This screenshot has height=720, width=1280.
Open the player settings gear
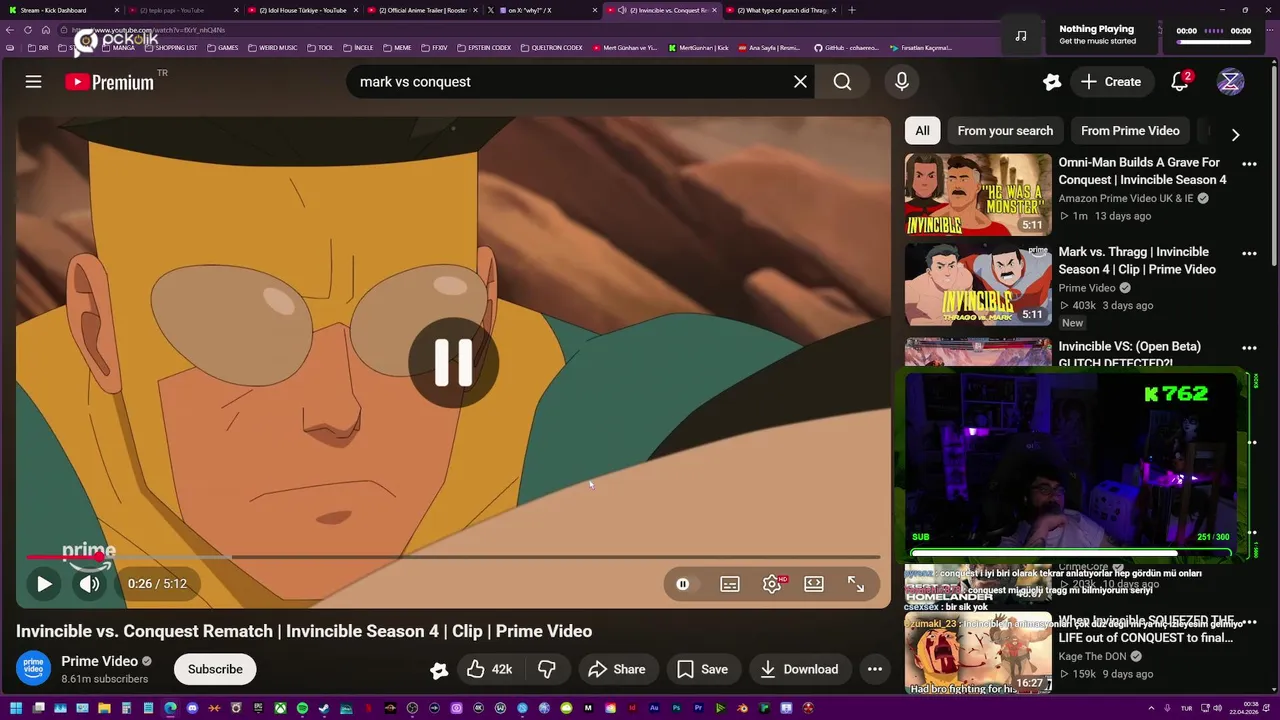click(x=772, y=584)
